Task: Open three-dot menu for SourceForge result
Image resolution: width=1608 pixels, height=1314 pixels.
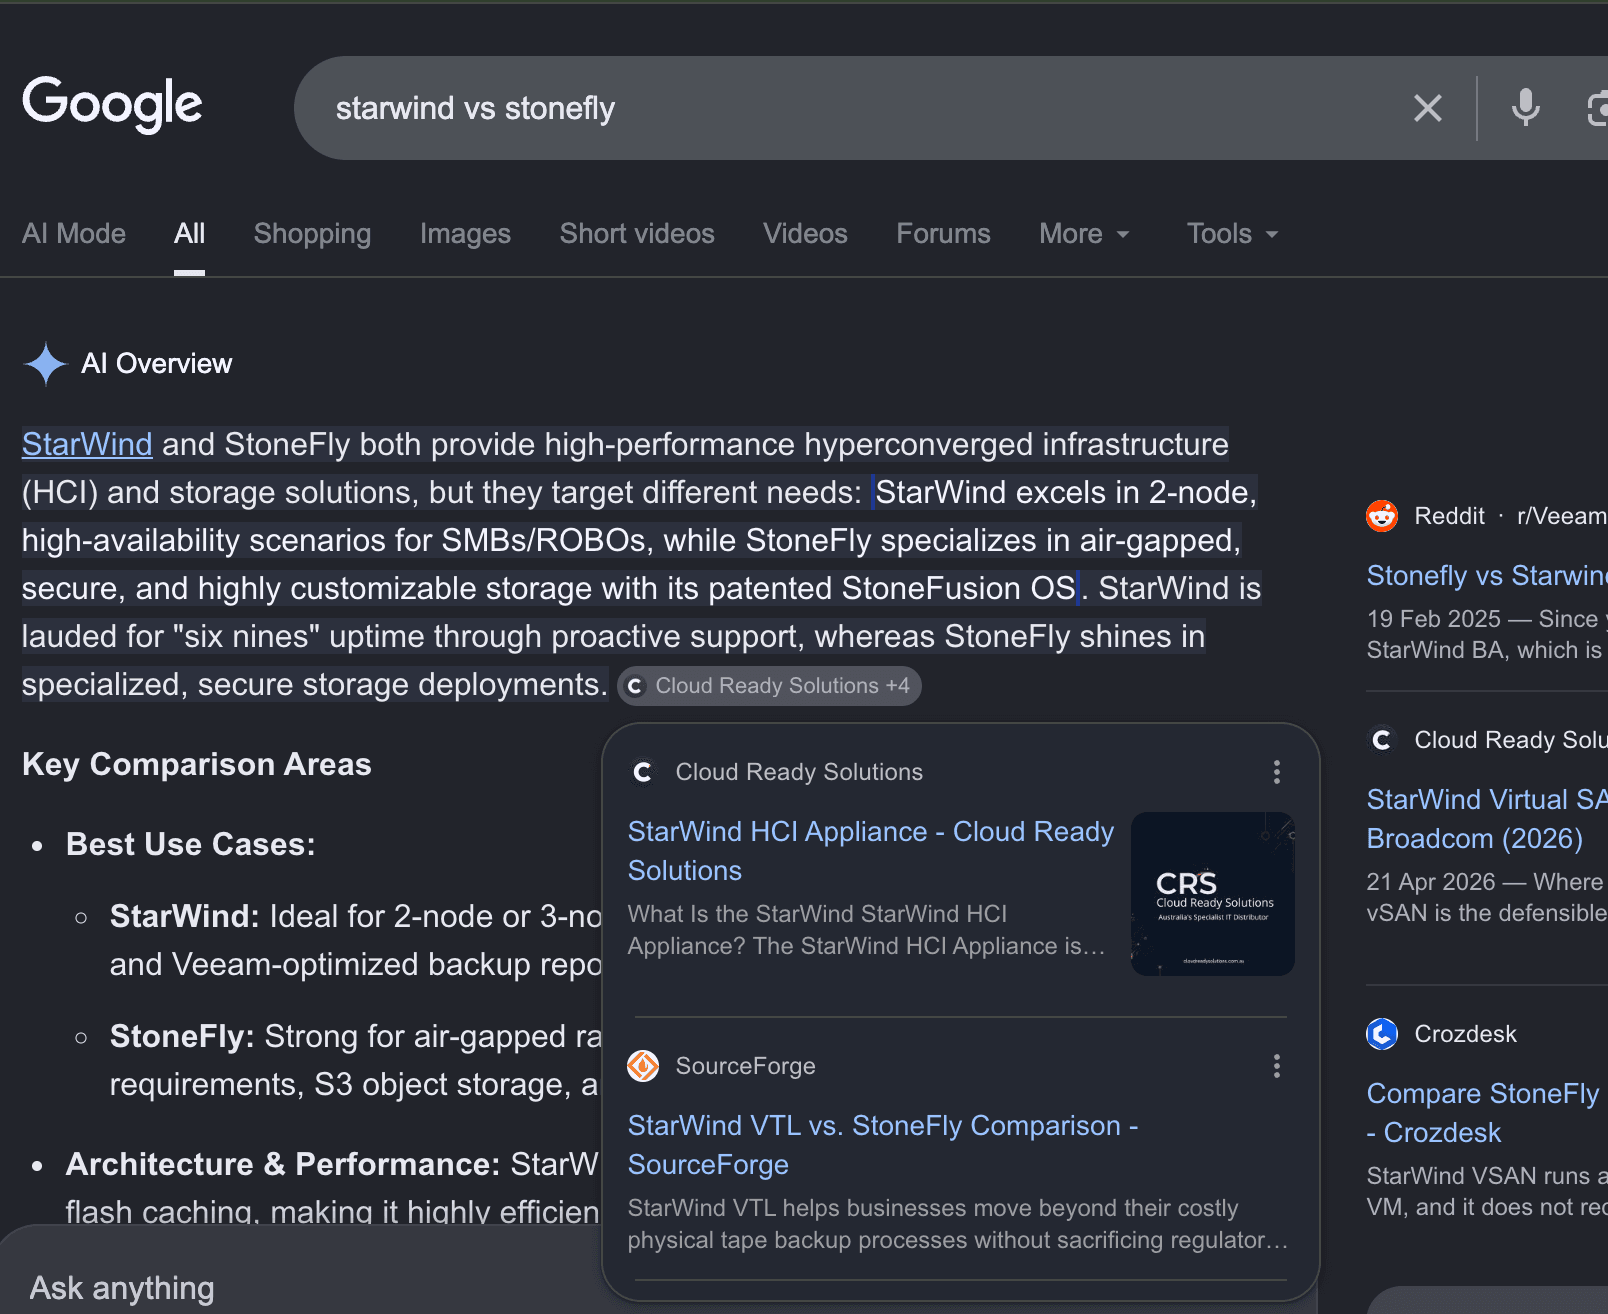Action: tap(1277, 1066)
